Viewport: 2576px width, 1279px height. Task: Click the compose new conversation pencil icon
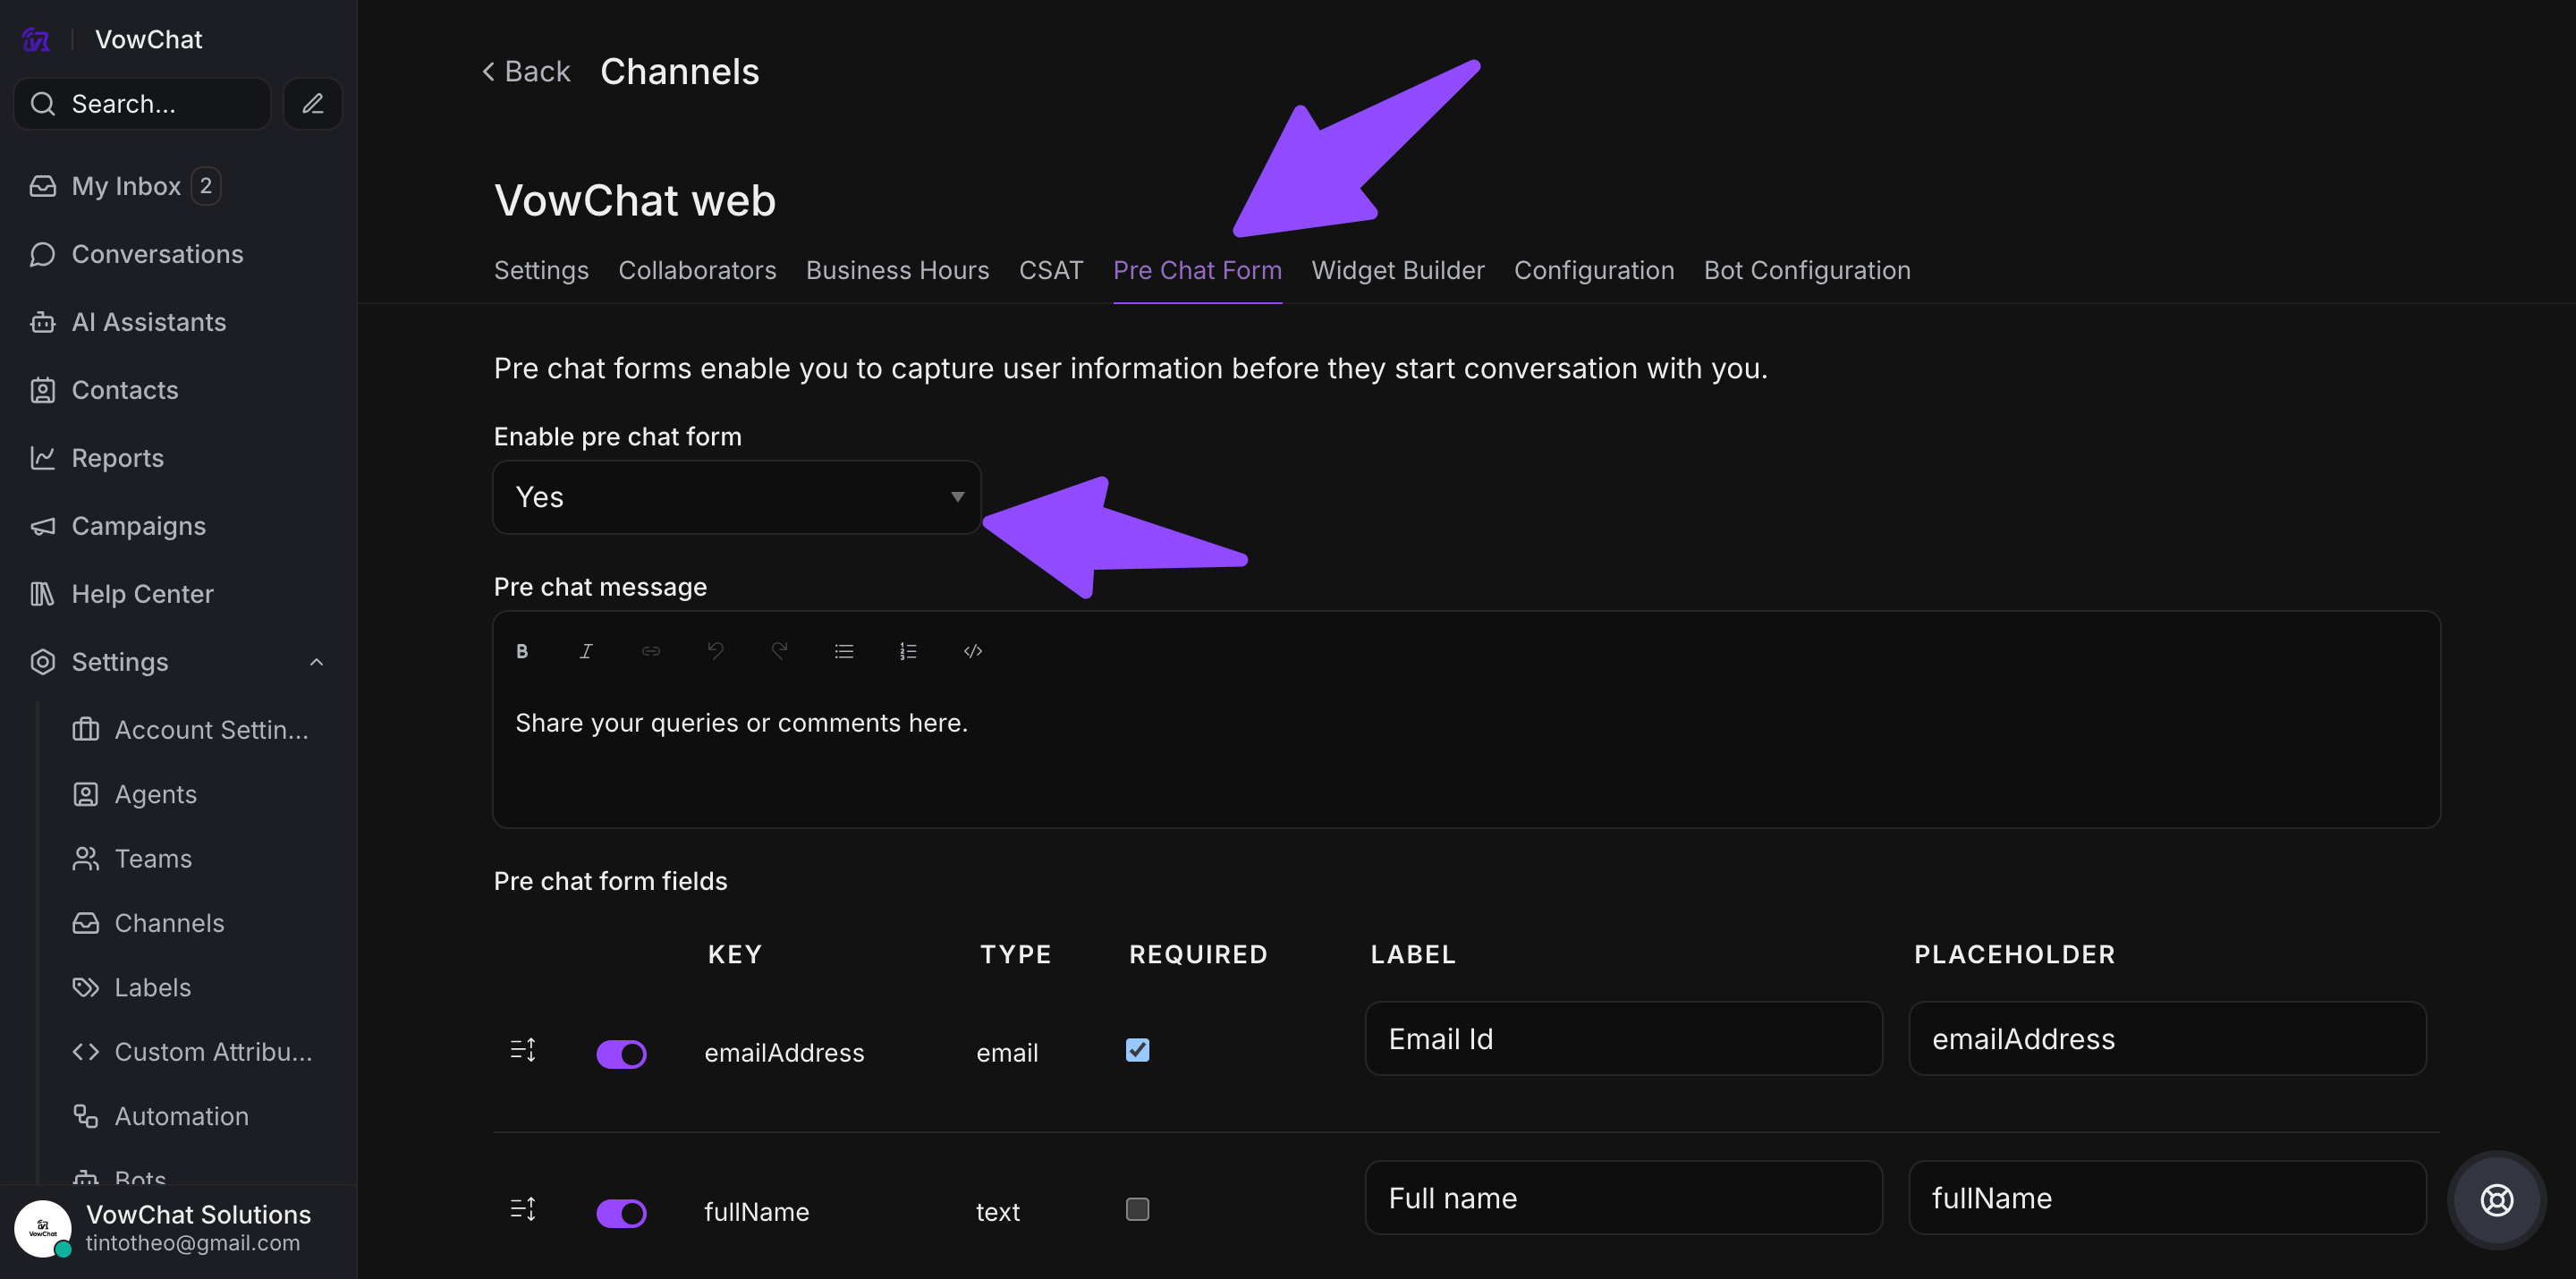[x=313, y=104]
